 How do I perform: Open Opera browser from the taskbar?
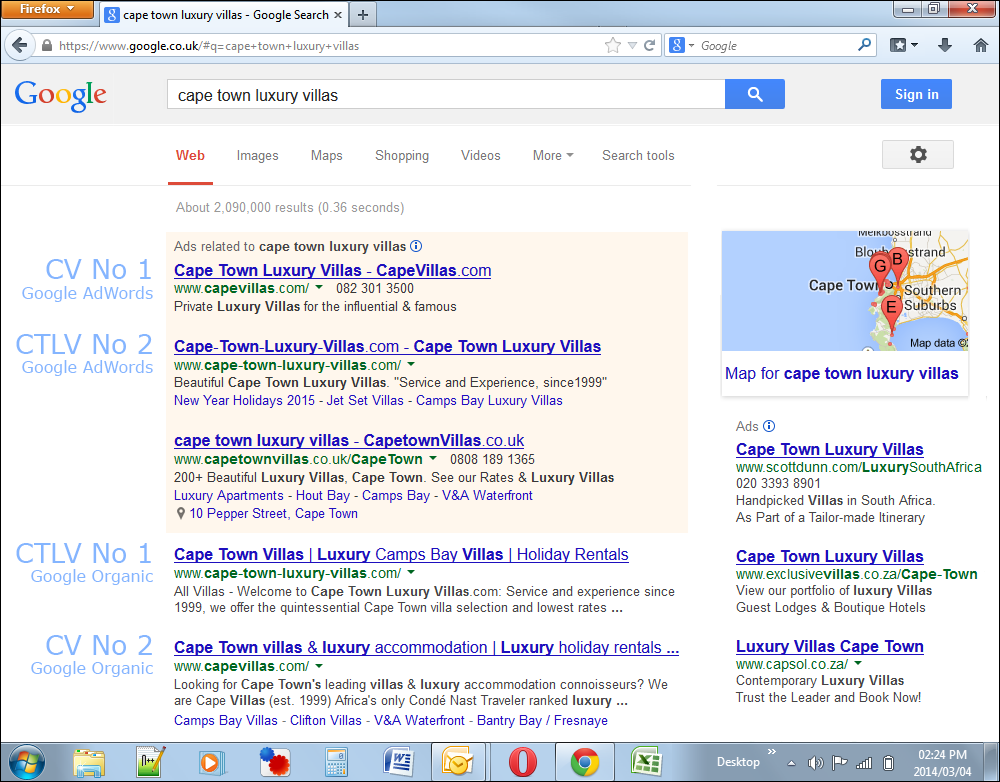(523, 762)
